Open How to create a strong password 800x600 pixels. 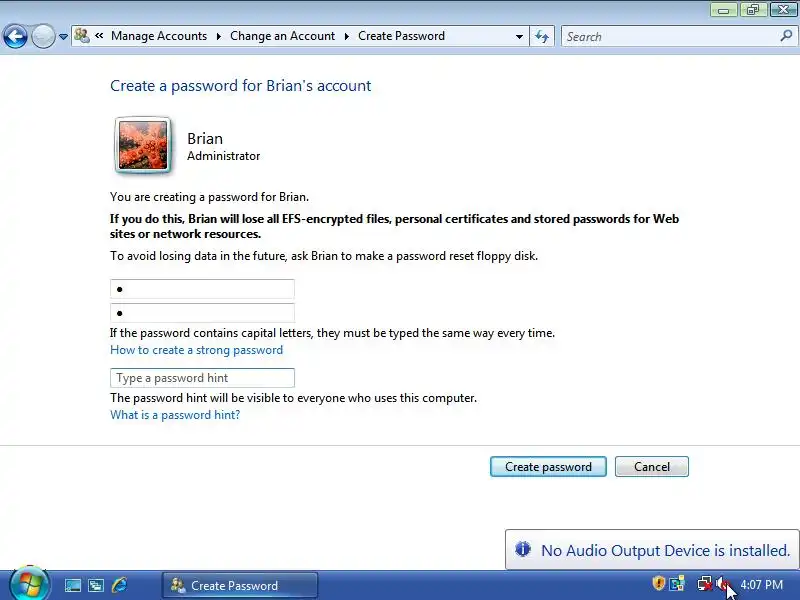click(196, 350)
